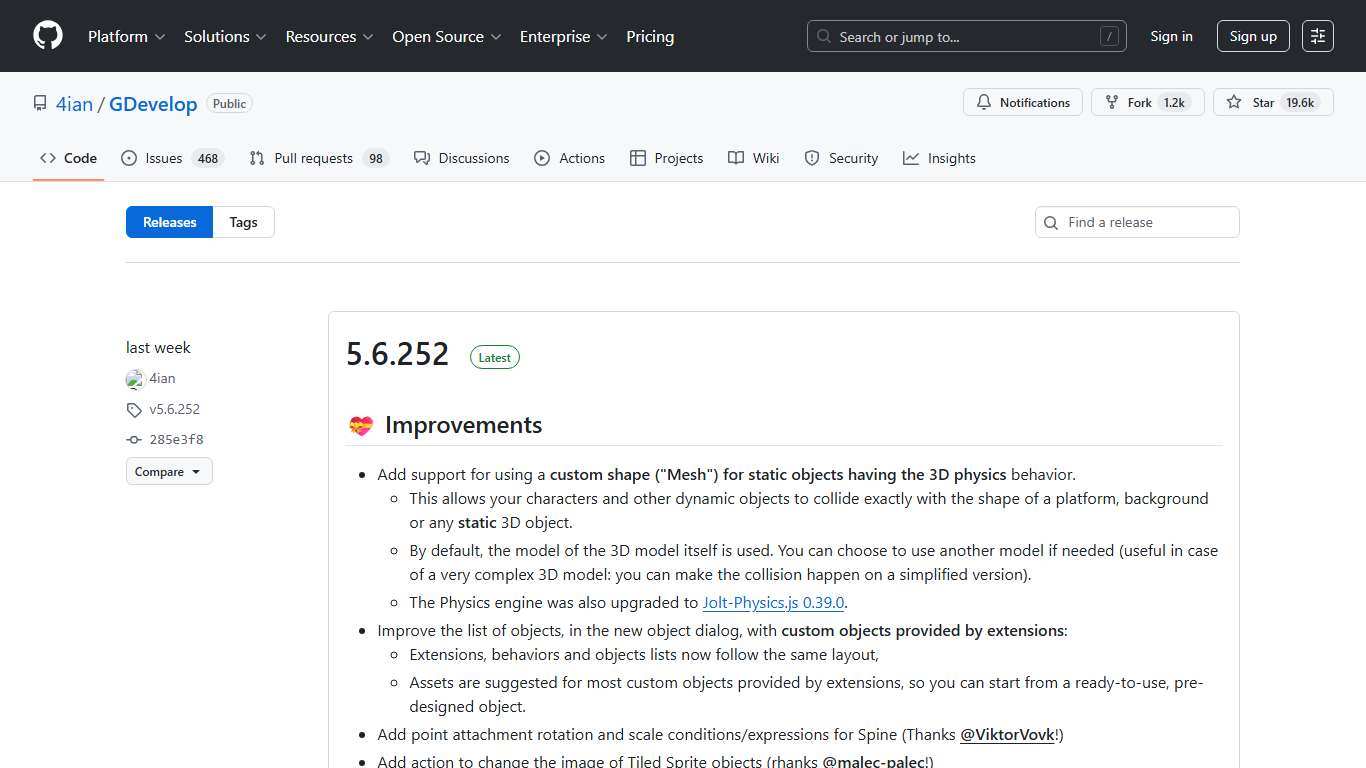Expand the Compare dropdown
1366x768 pixels.
(x=169, y=472)
